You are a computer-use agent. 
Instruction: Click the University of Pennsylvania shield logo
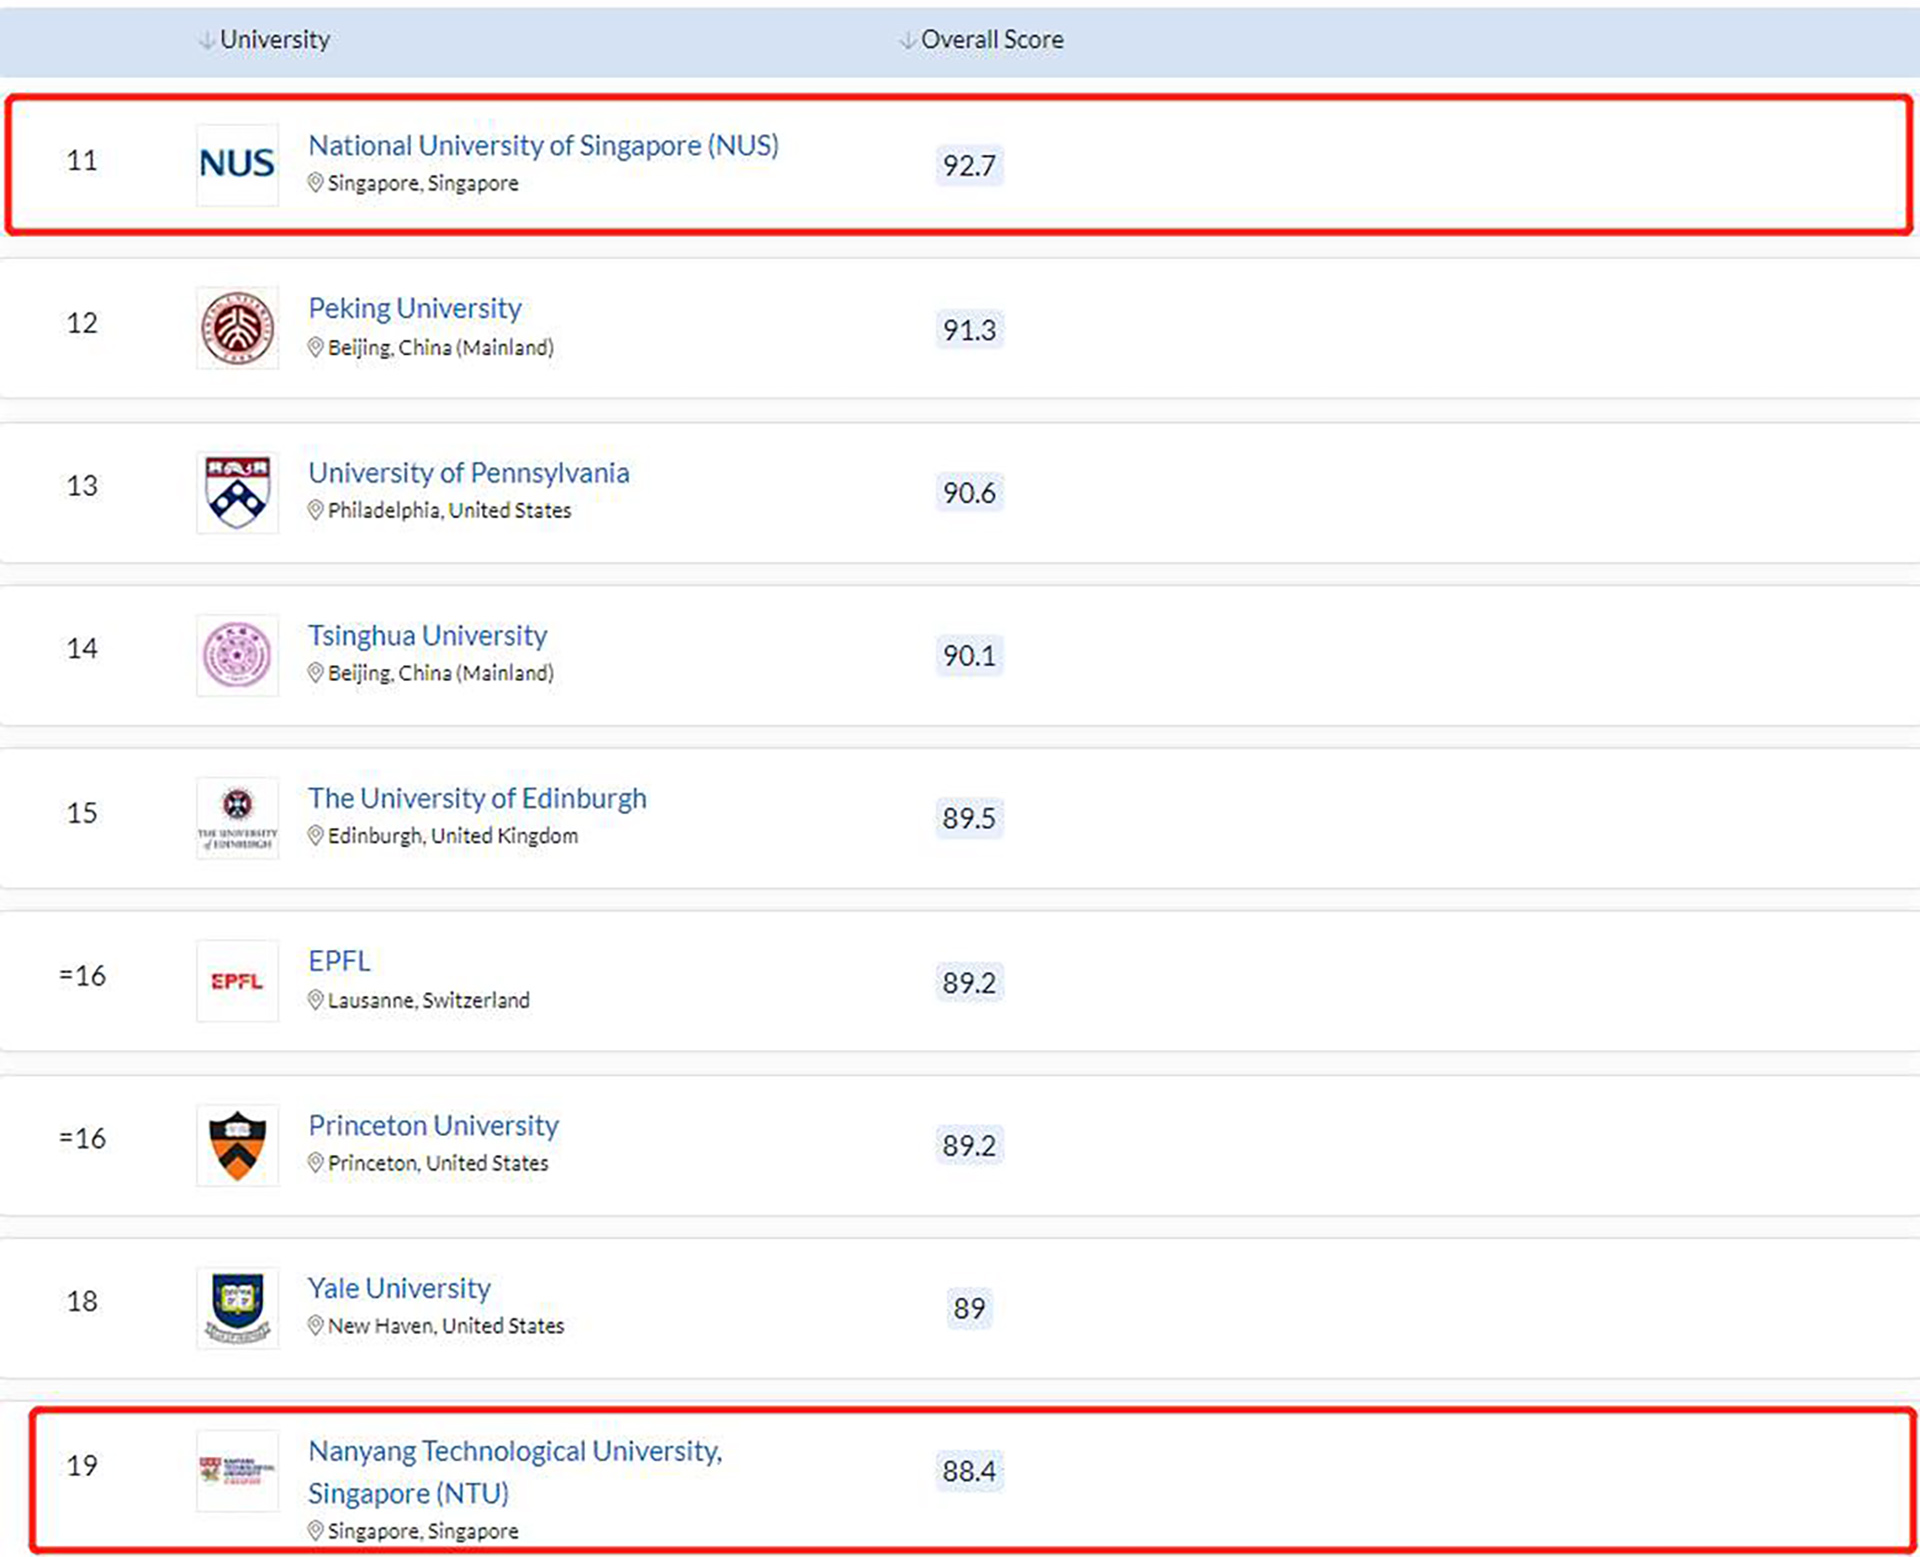point(237,492)
